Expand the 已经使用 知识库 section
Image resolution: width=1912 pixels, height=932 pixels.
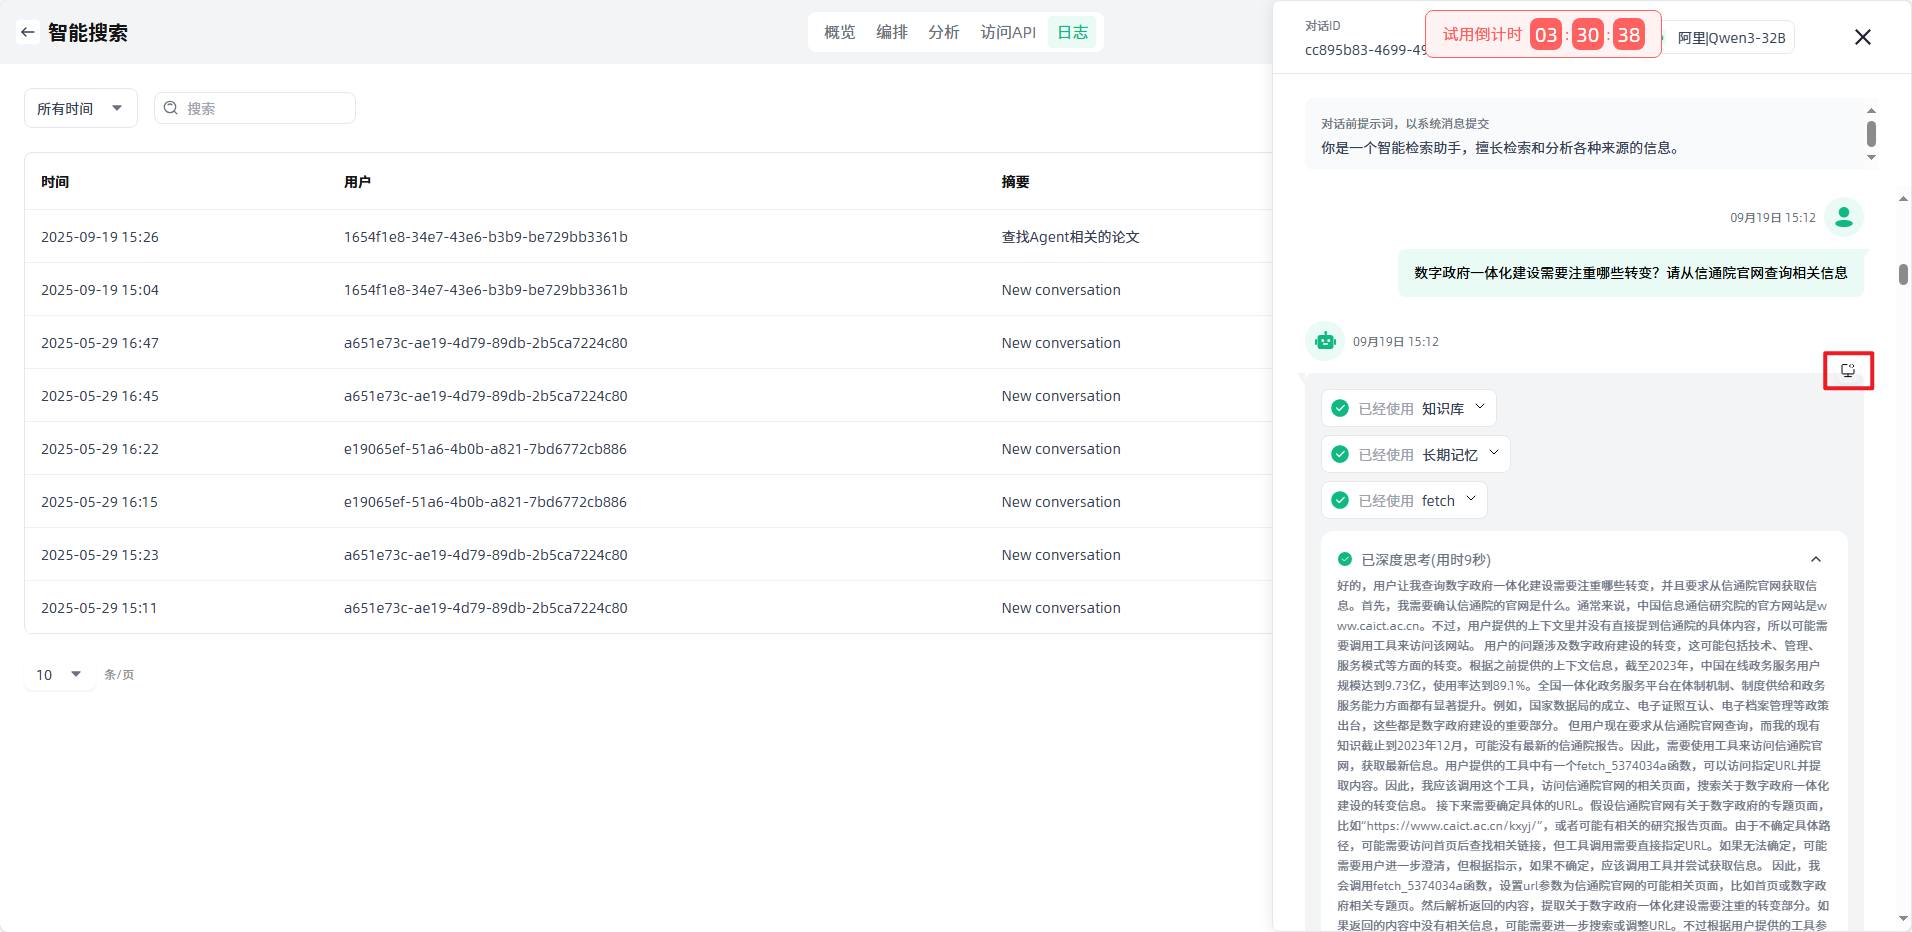[1480, 407]
